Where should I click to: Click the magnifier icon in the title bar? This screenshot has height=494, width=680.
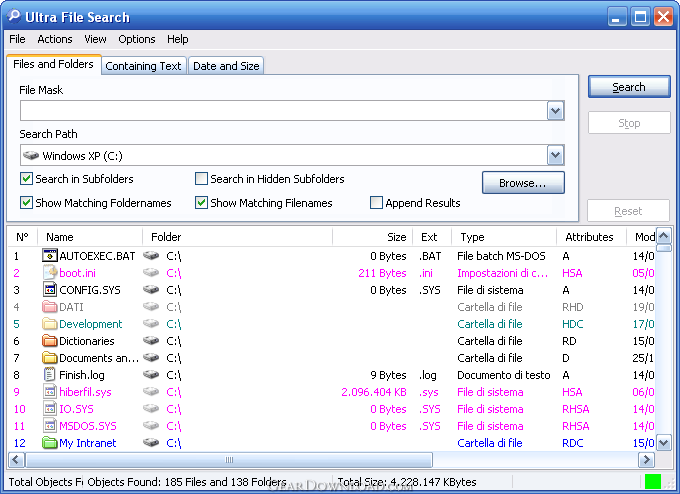(14, 16)
